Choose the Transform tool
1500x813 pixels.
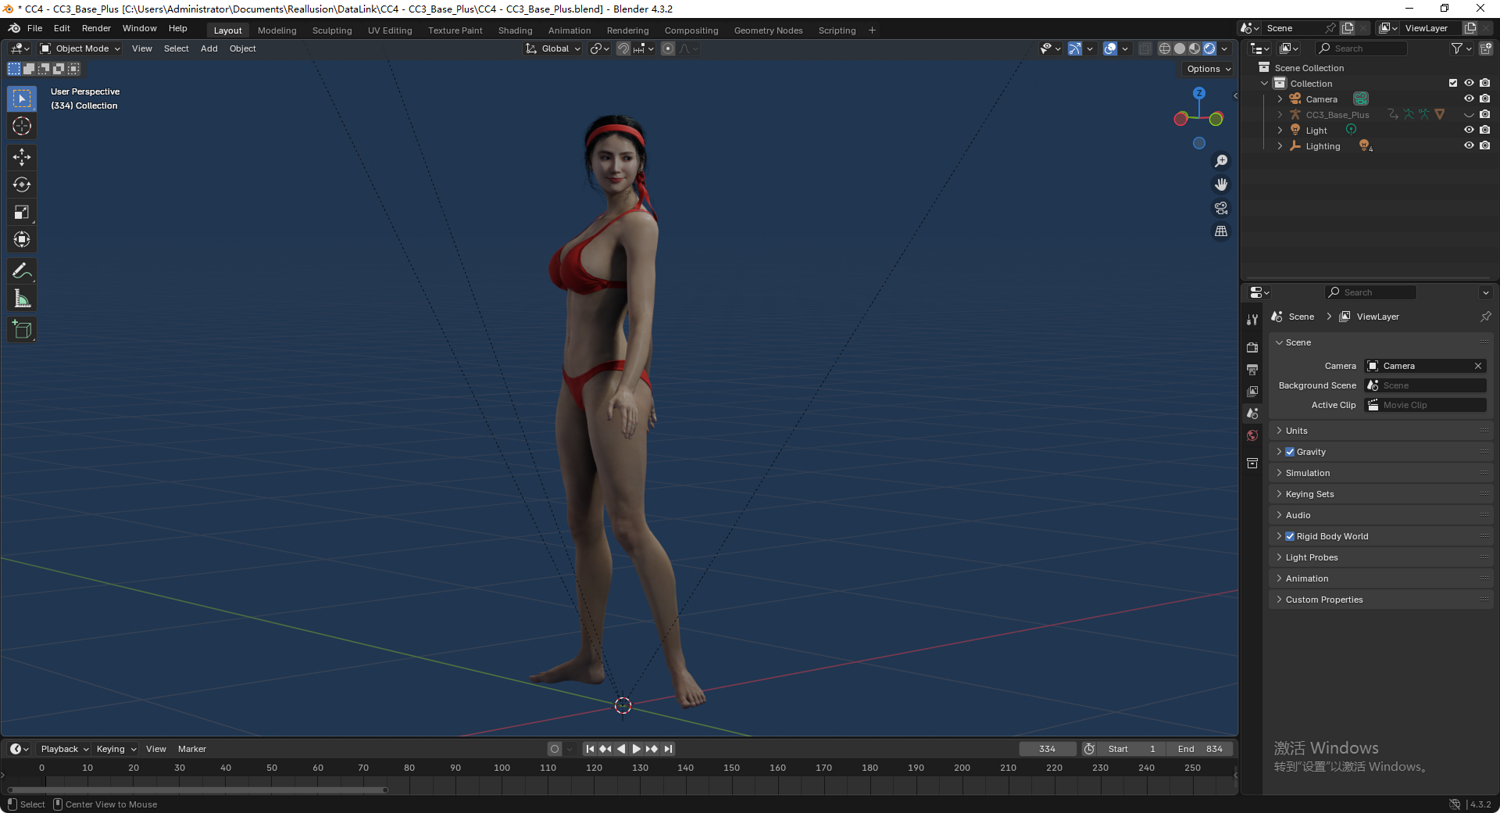point(22,240)
